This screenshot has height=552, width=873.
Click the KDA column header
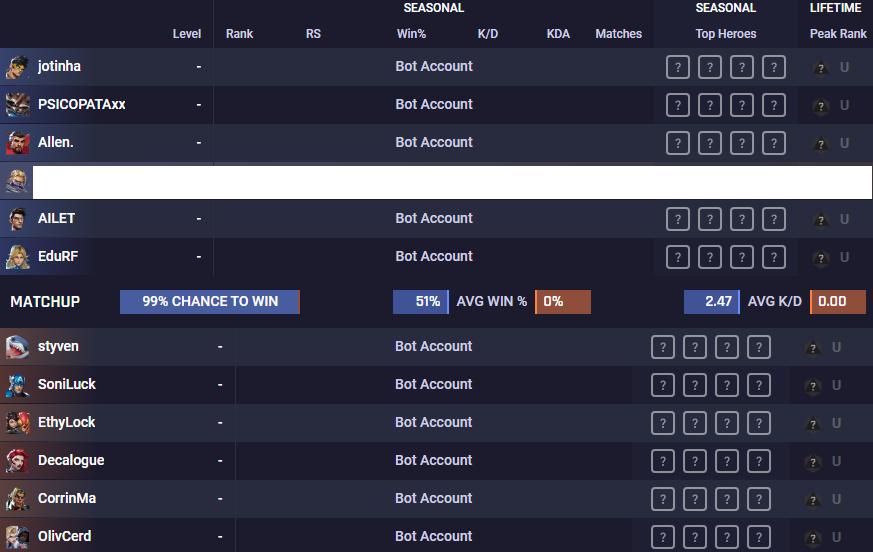(x=558, y=34)
